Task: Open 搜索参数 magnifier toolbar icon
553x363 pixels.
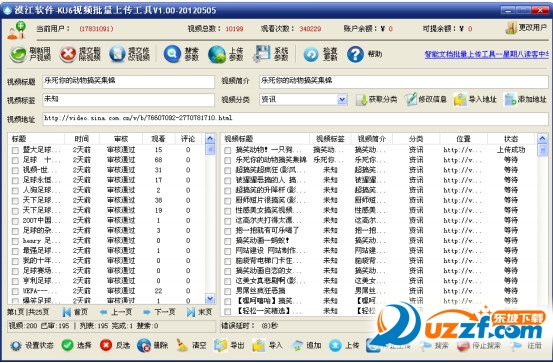Action: (172, 54)
